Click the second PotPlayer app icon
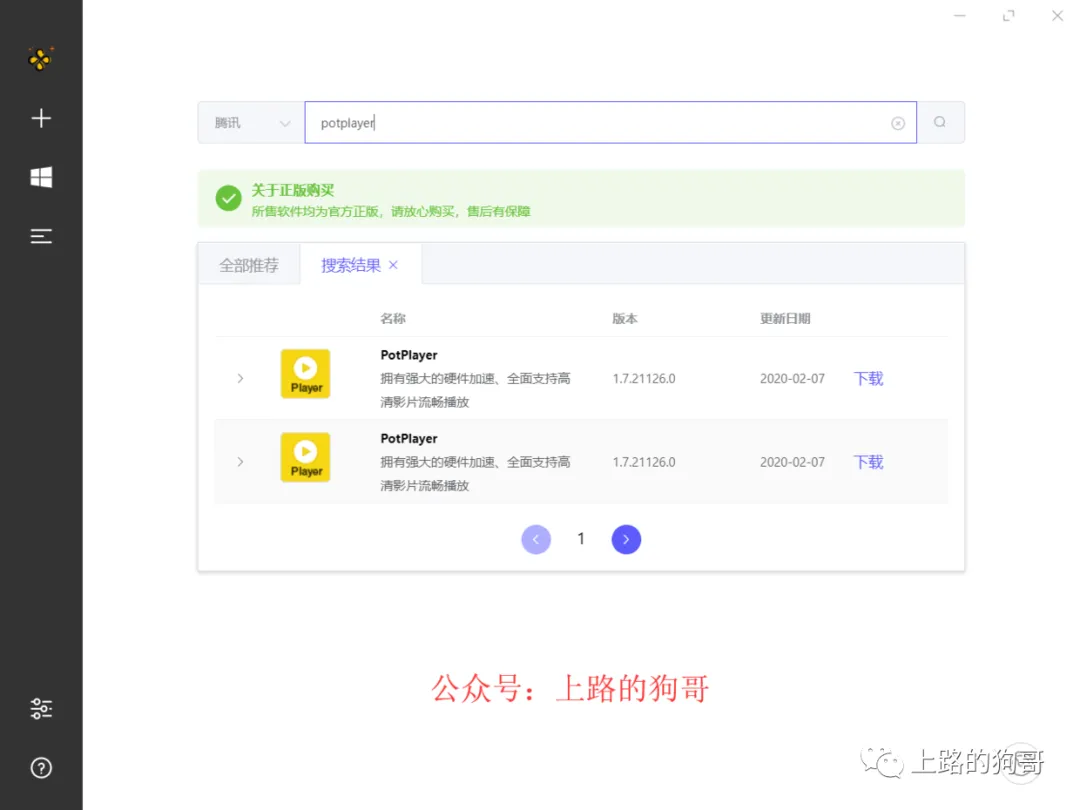Viewport: 1080px width, 810px height. pyautogui.click(x=305, y=457)
